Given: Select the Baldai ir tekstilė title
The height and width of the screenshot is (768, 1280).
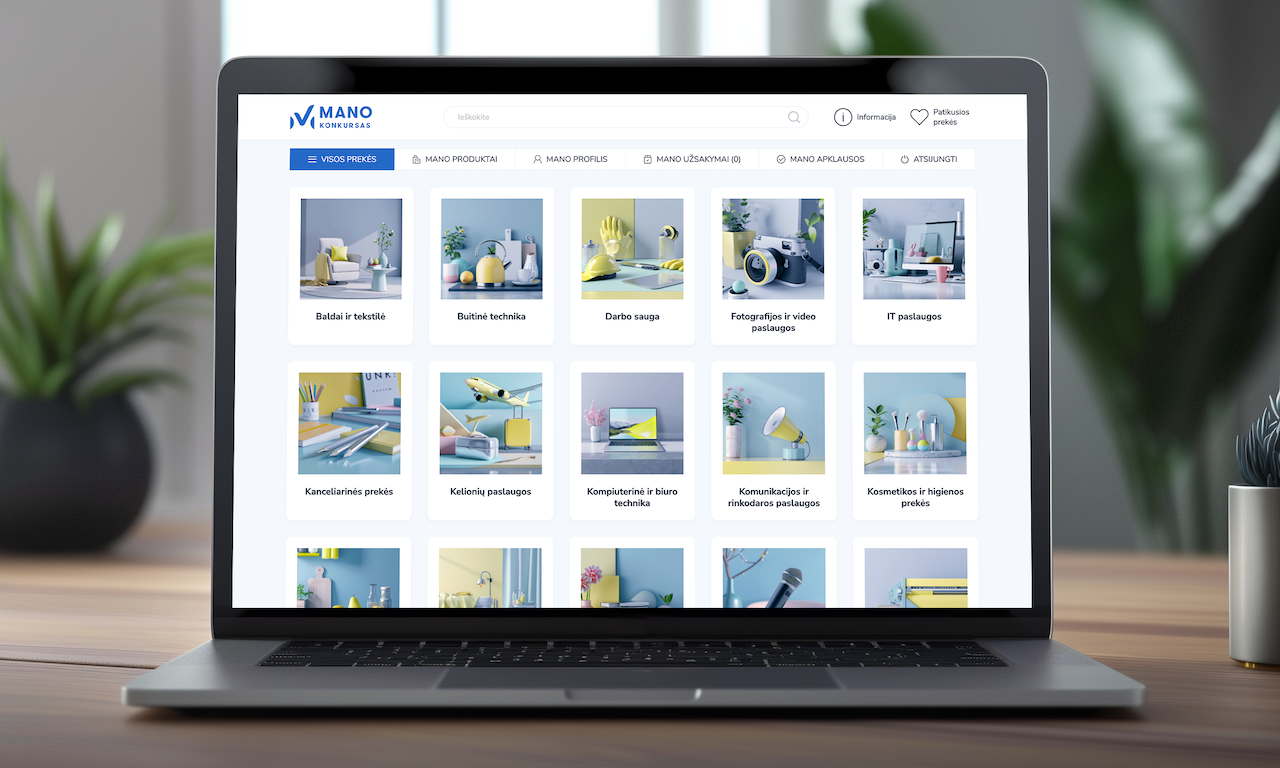Looking at the screenshot, I should (x=351, y=316).
